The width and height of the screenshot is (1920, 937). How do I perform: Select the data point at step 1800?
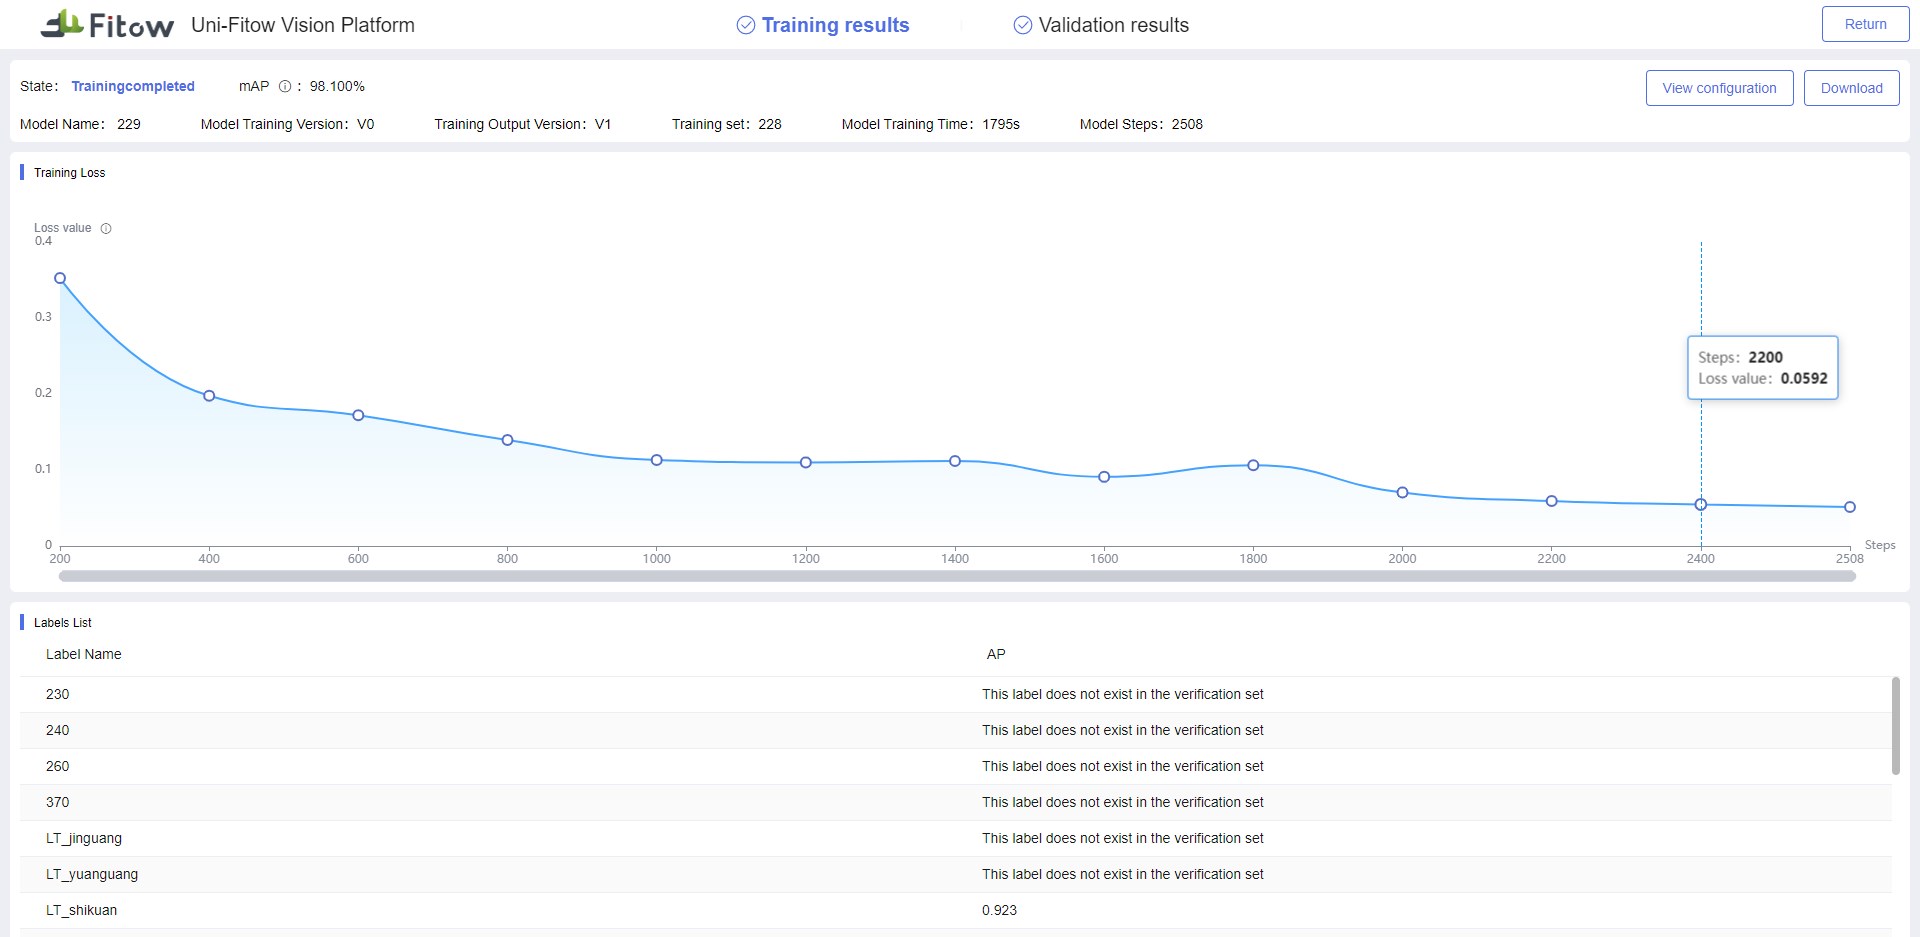1253,465
